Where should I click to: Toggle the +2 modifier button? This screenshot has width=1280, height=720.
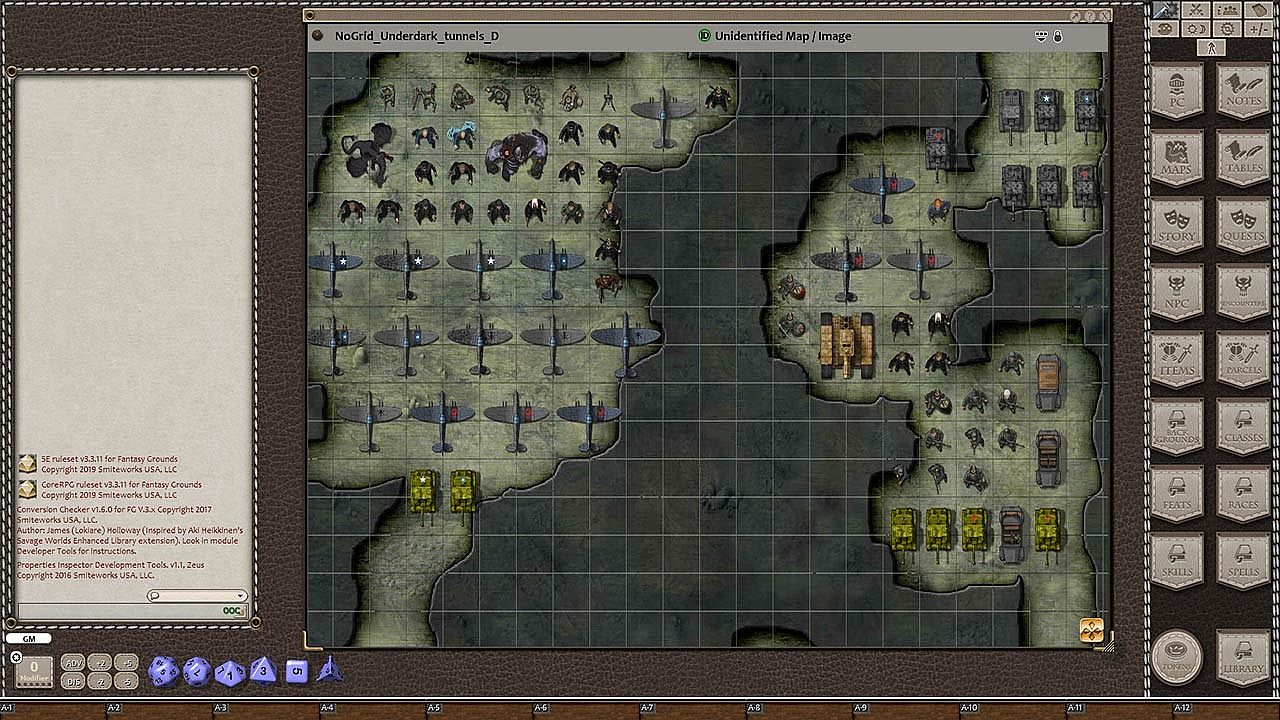(x=100, y=662)
